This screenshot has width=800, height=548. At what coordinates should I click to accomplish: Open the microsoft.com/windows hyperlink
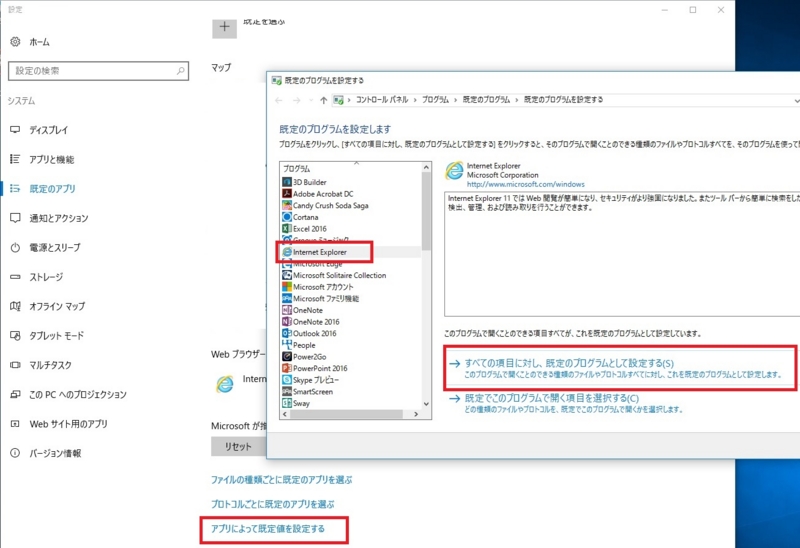(x=526, y=184)
